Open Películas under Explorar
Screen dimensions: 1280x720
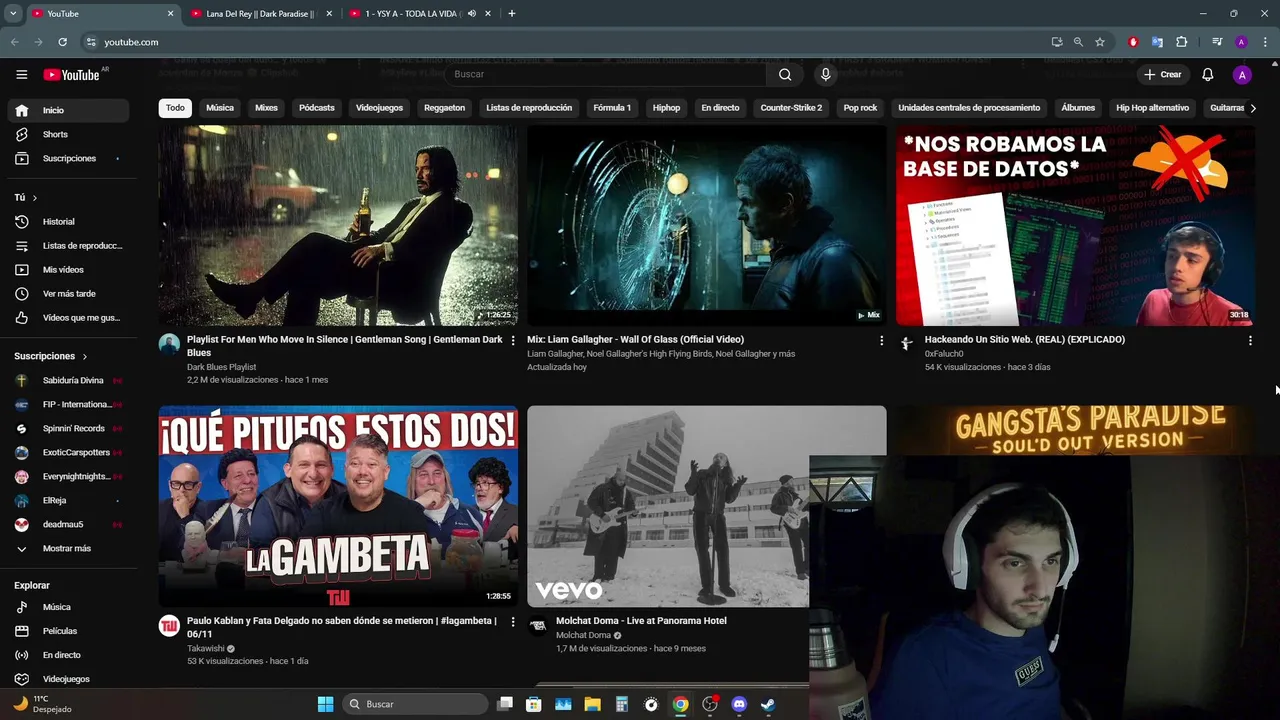click(69, 631)
